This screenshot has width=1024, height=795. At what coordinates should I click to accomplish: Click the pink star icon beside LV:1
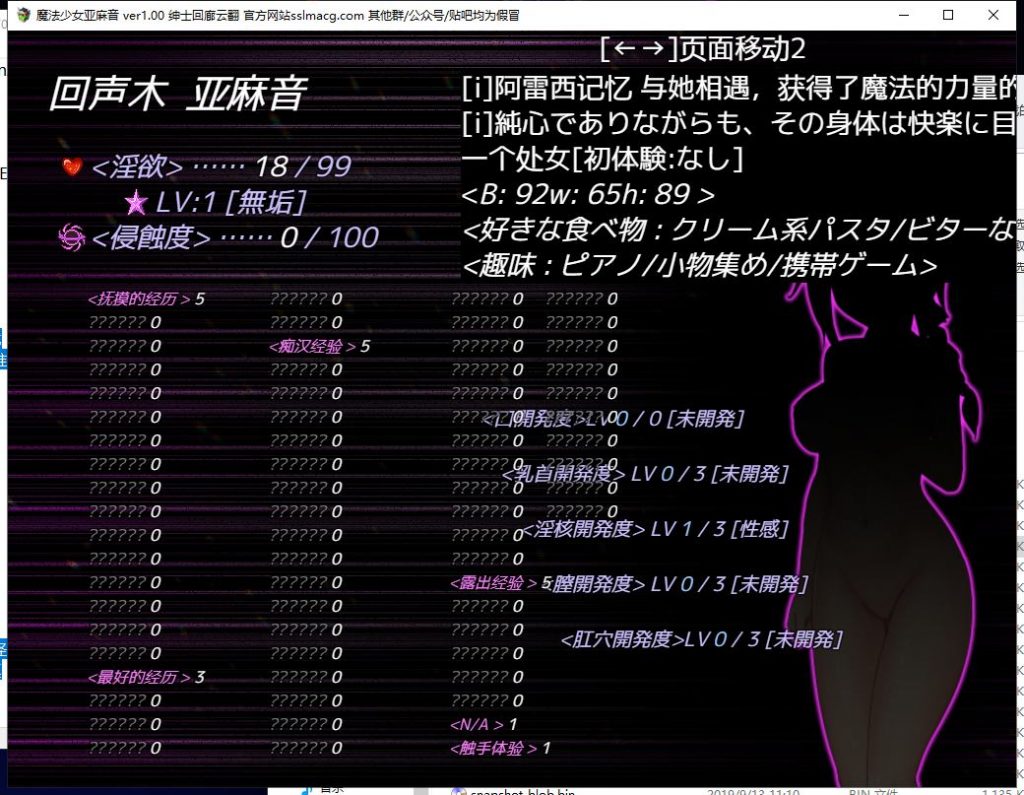pos(135,203)
